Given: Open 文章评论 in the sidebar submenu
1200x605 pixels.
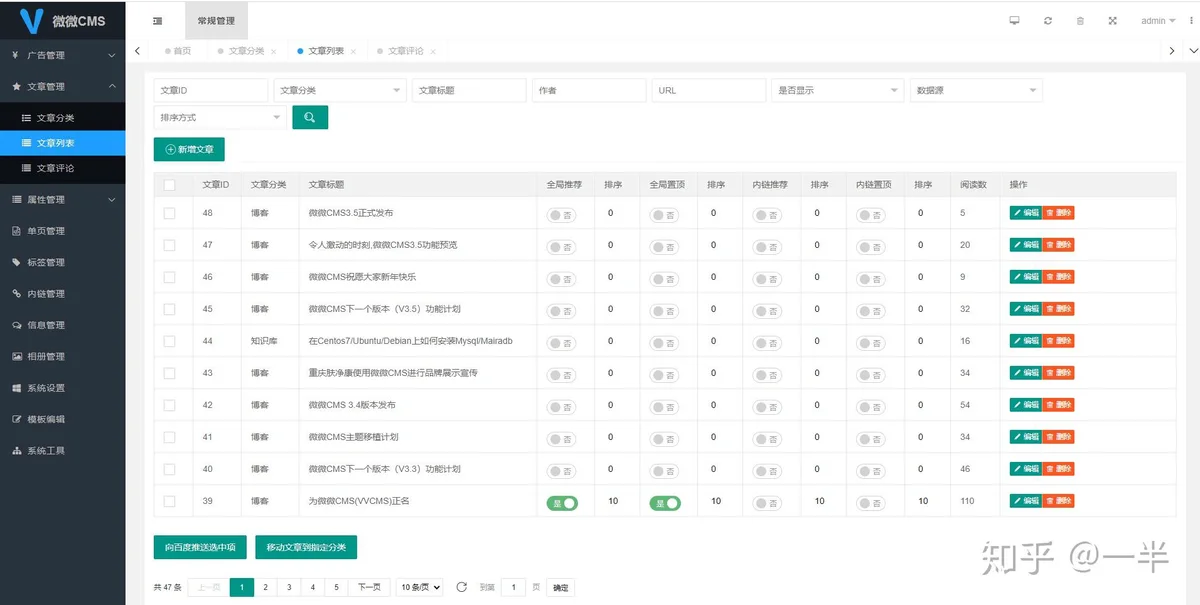Looking at the screenshot, I should [62, 168].
